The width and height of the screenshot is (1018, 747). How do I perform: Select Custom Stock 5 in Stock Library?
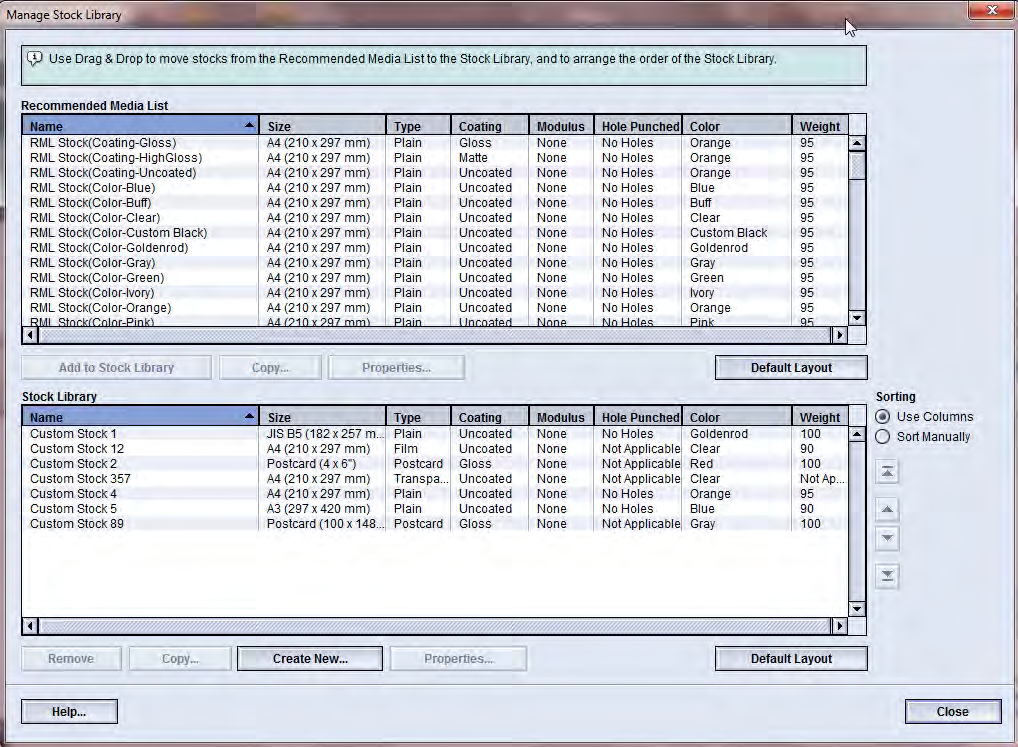[435, 508]
